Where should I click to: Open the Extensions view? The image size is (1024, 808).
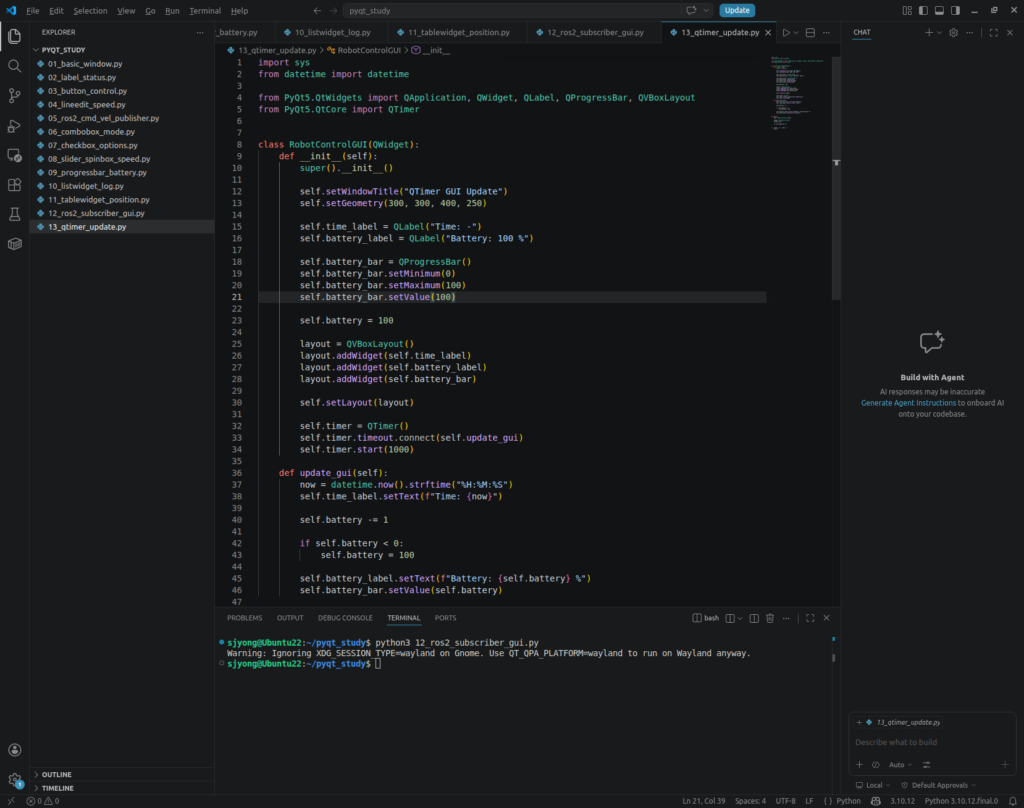pos(14,185)
